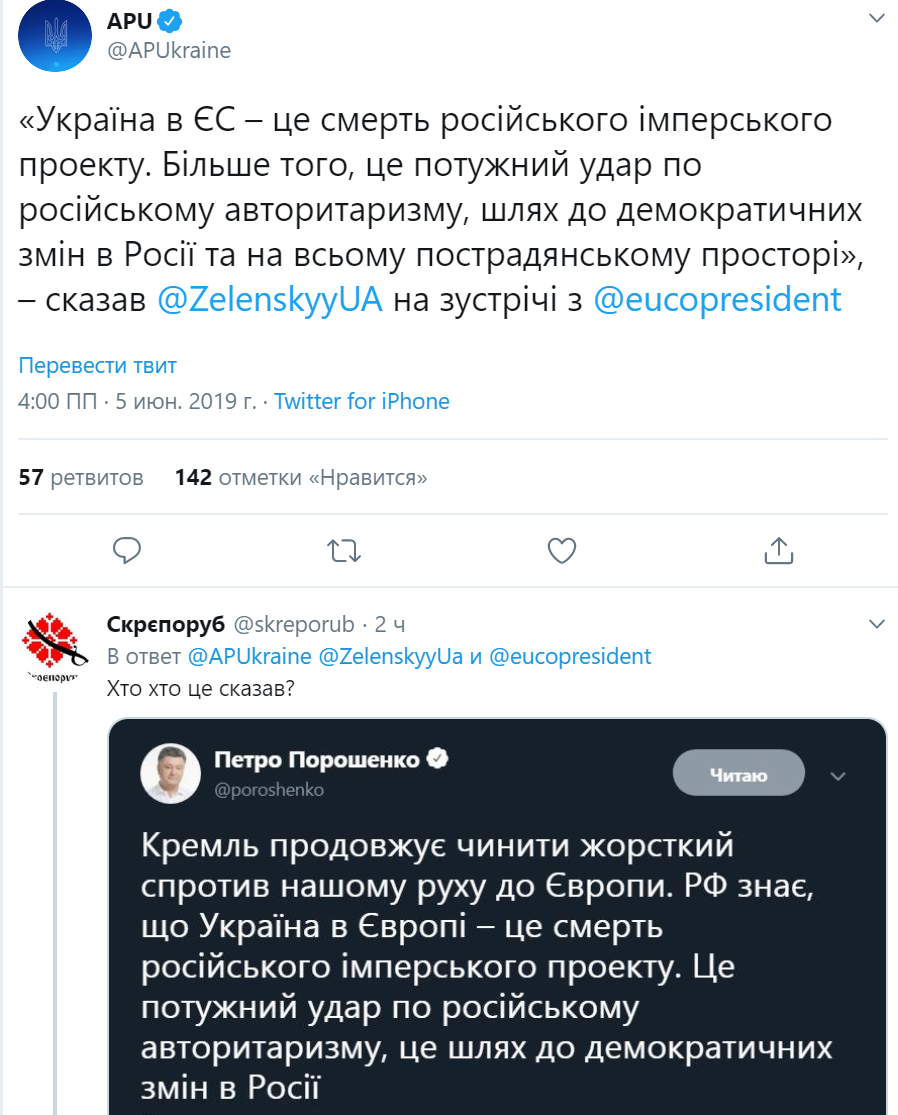Toggle the Читаю following button
898x1115 pixels.
738,775
